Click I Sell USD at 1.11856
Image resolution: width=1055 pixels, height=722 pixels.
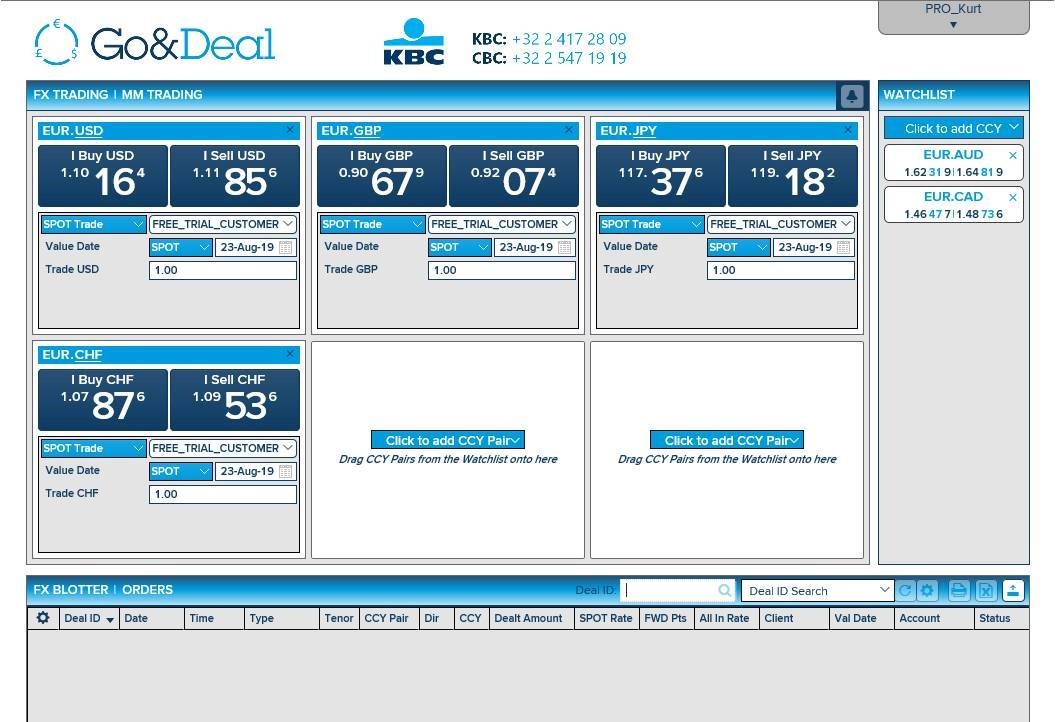(x=235, y=176)
